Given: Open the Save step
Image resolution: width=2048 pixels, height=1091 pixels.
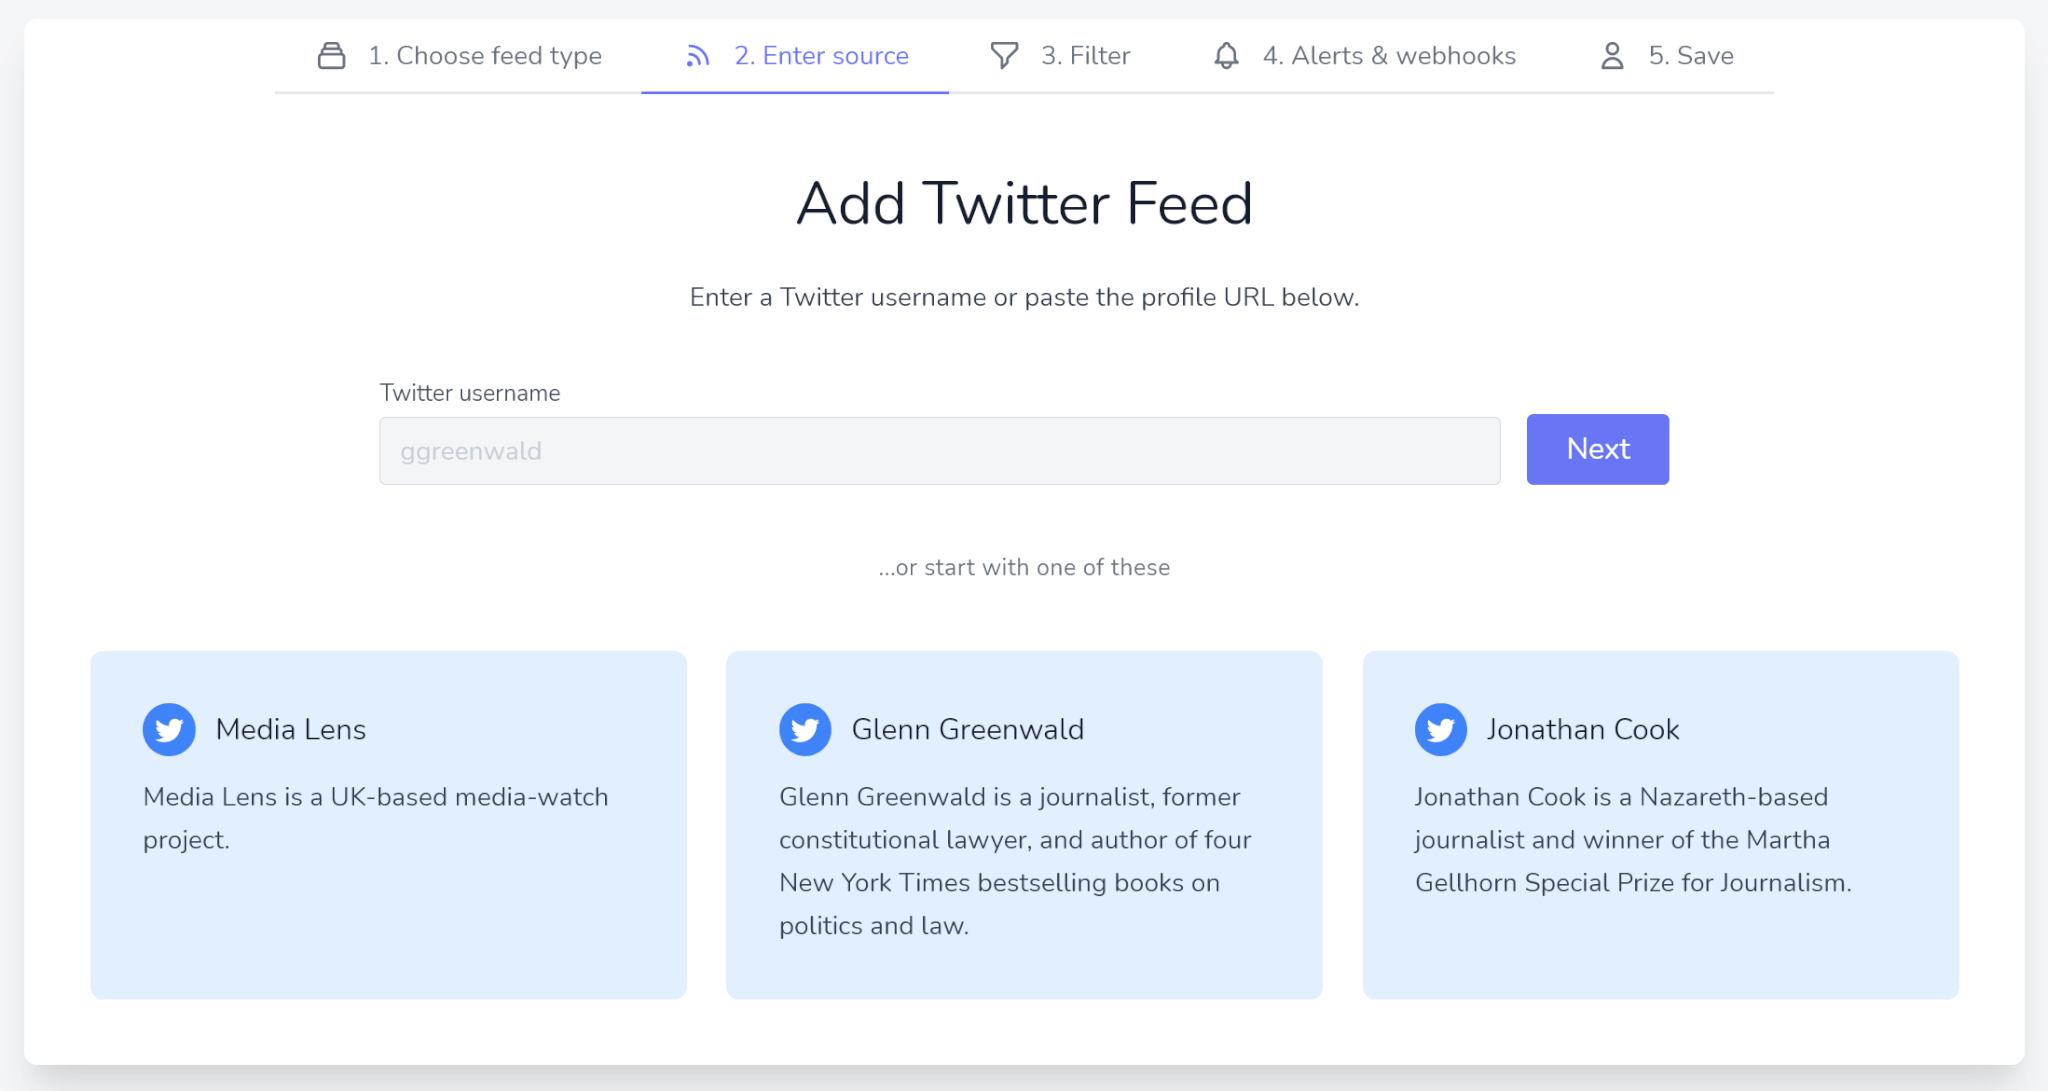Looking at the screenshot, I should (1691, 56).
